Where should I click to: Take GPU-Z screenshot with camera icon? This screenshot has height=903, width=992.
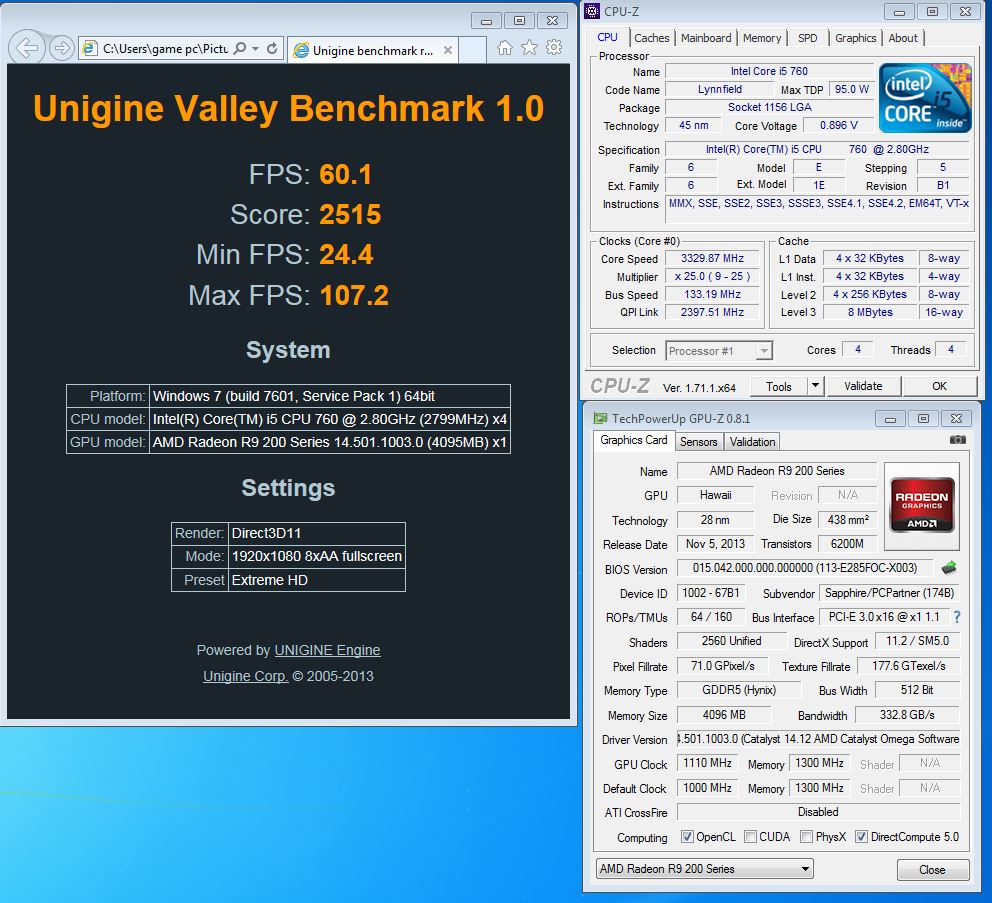tap(957, 439)
